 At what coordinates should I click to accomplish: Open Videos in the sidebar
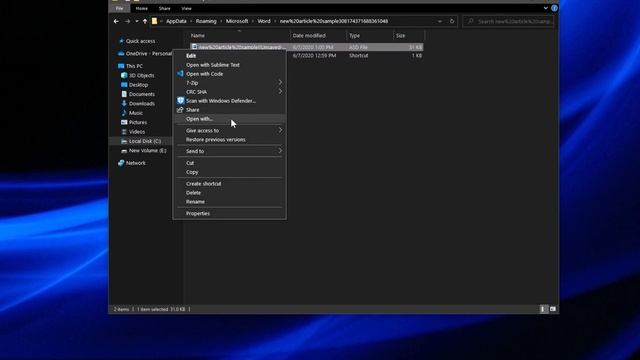(x=137, y=132)
